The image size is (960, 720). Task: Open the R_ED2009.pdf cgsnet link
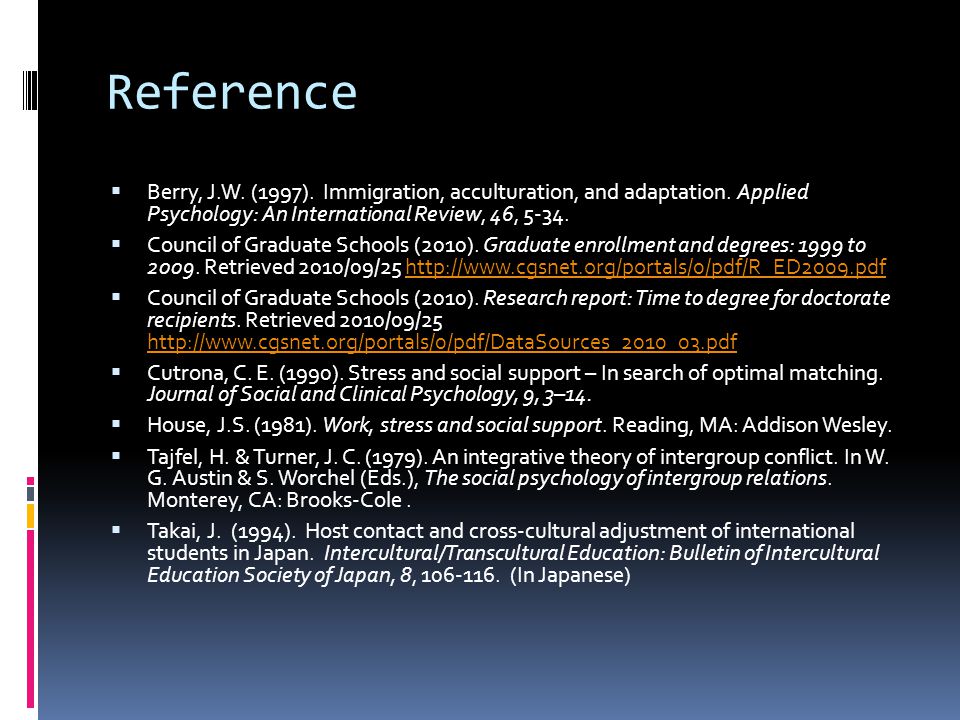(x=645, y=268)
